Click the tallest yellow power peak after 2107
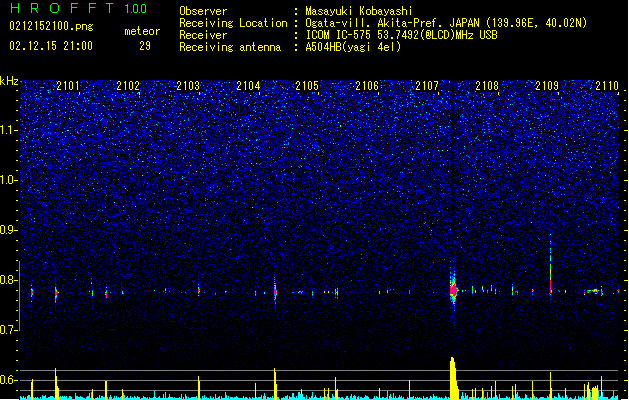The image size is (629, 400). [x=454, y=378]
